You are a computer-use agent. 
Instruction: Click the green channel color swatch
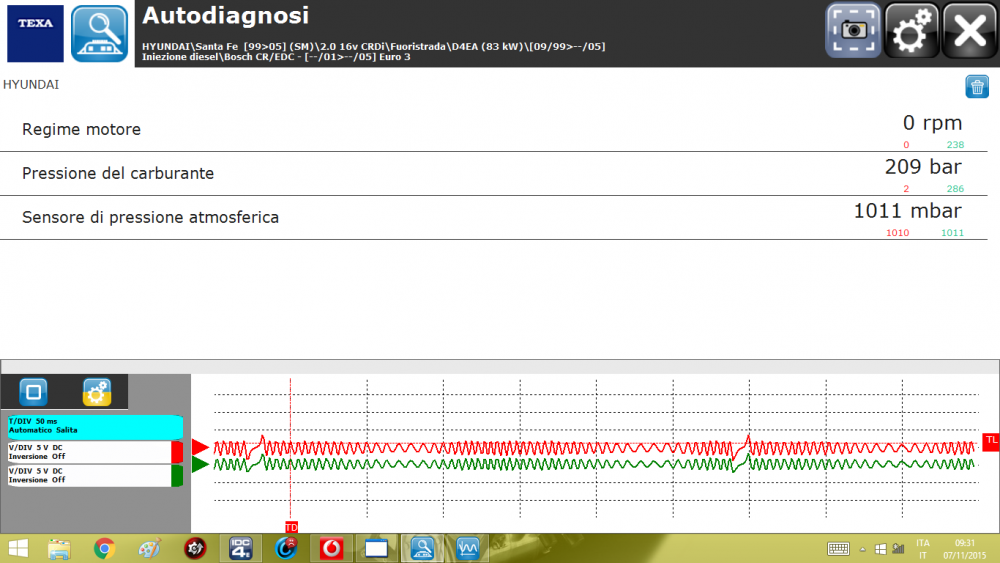point(177,475)
